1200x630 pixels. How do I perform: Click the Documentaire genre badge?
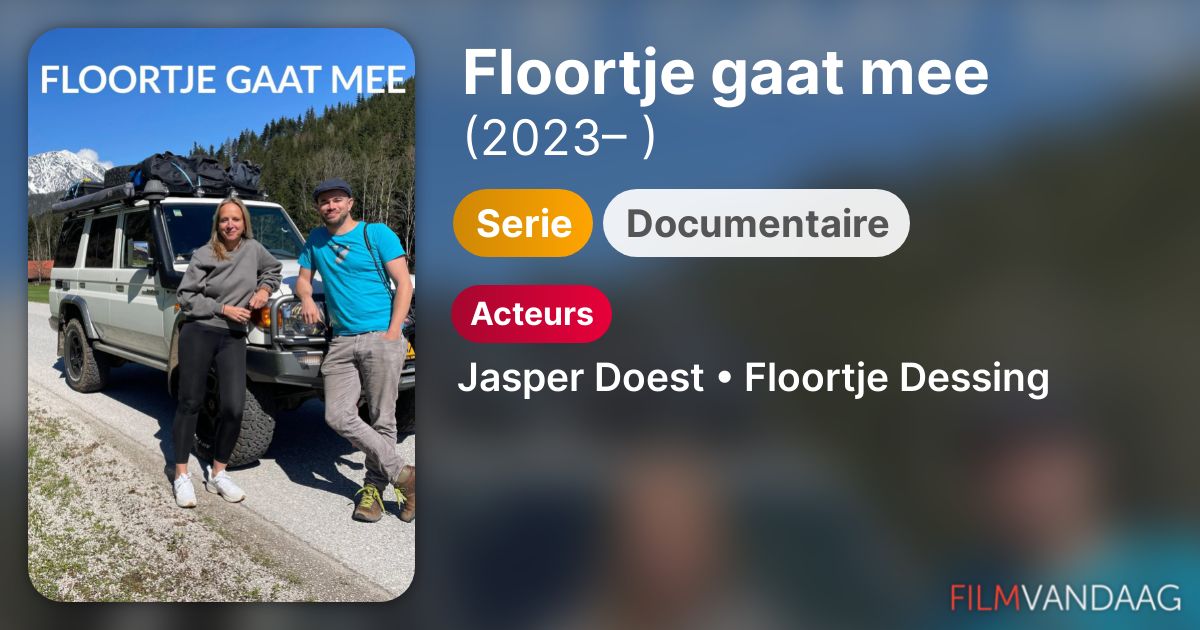tap(756, 223)
